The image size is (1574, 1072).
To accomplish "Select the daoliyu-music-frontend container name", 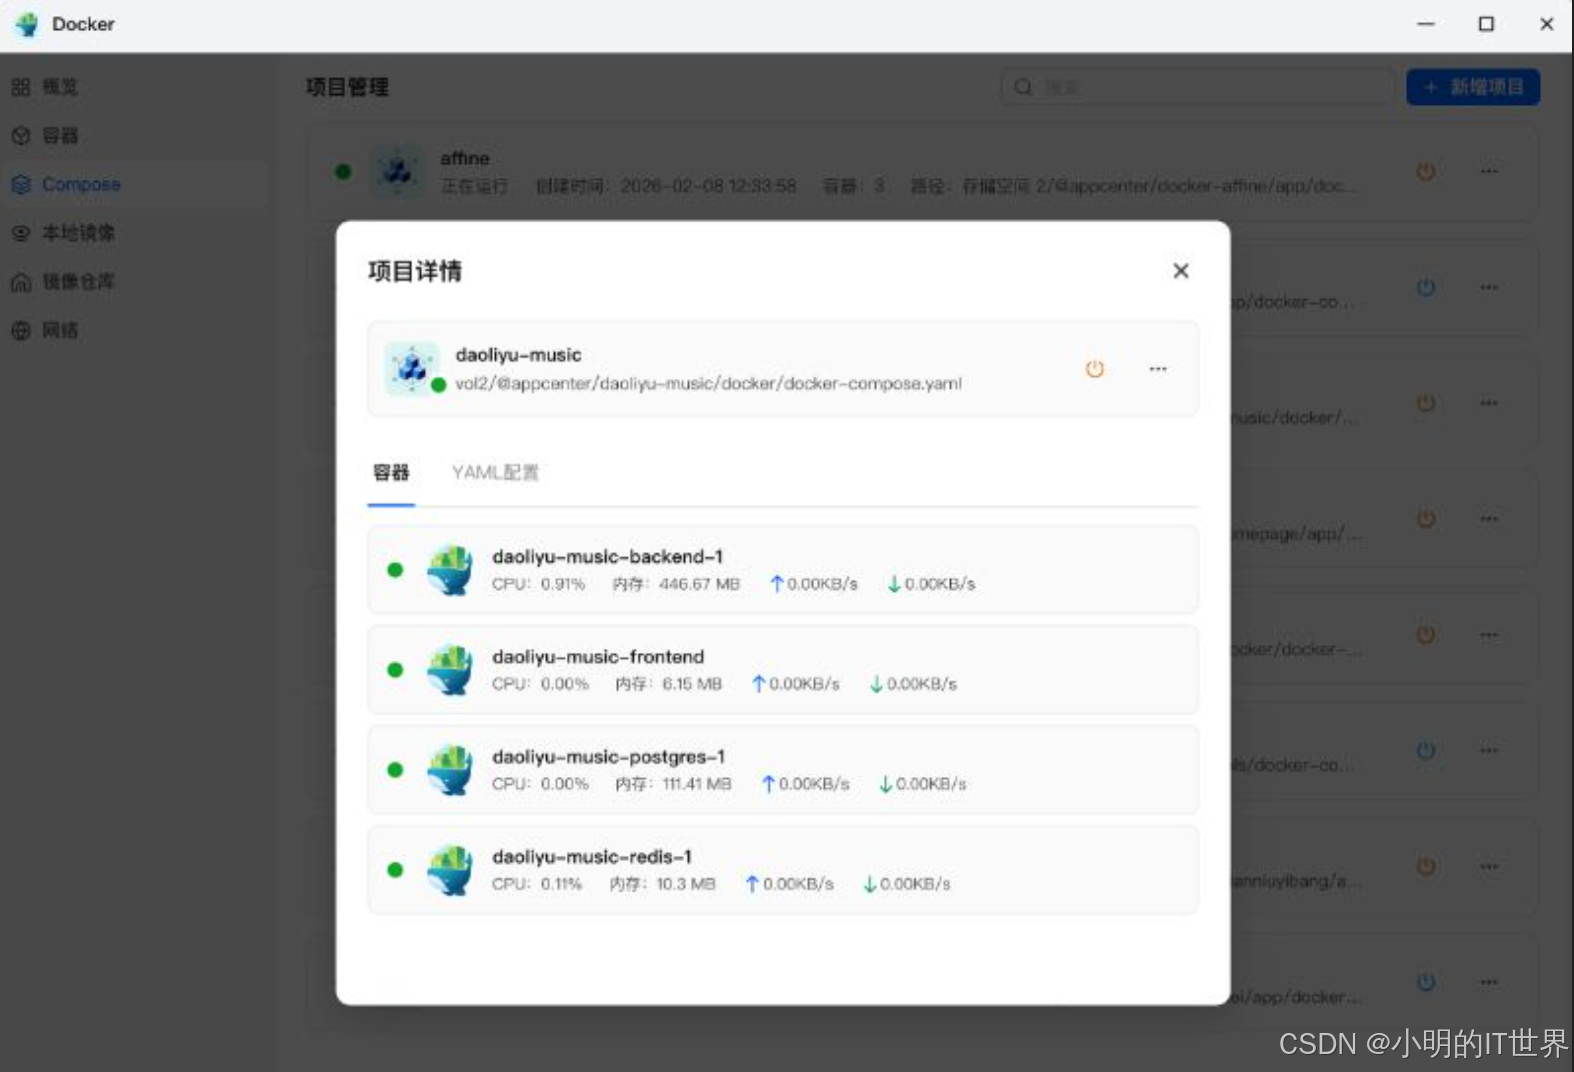I will coord(598,656).
